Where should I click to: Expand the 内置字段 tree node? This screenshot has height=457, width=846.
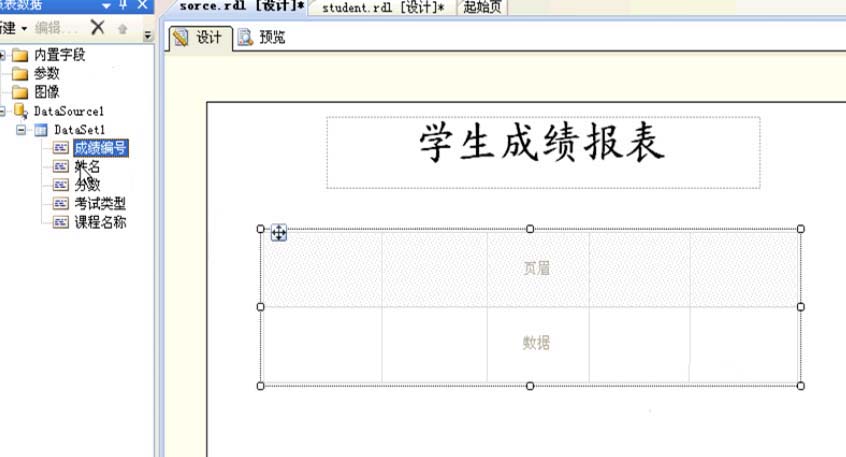2,55
